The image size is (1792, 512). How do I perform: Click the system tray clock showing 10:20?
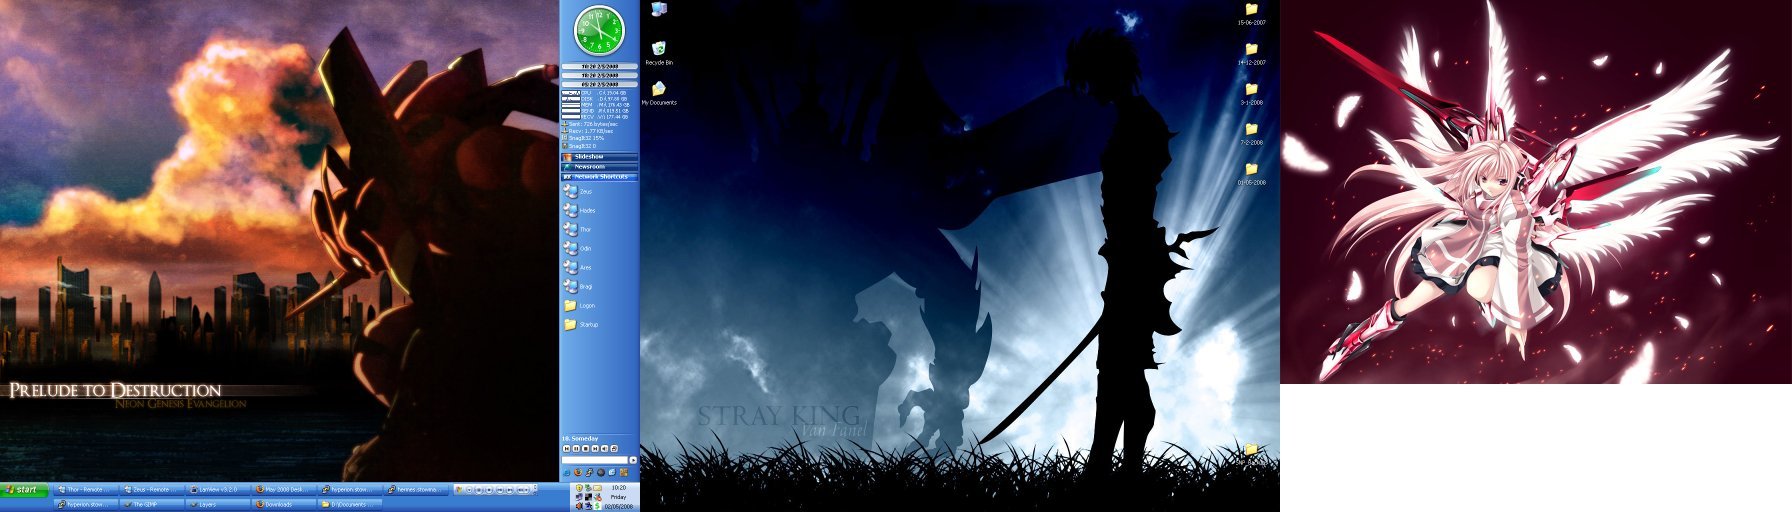point(619,487)
